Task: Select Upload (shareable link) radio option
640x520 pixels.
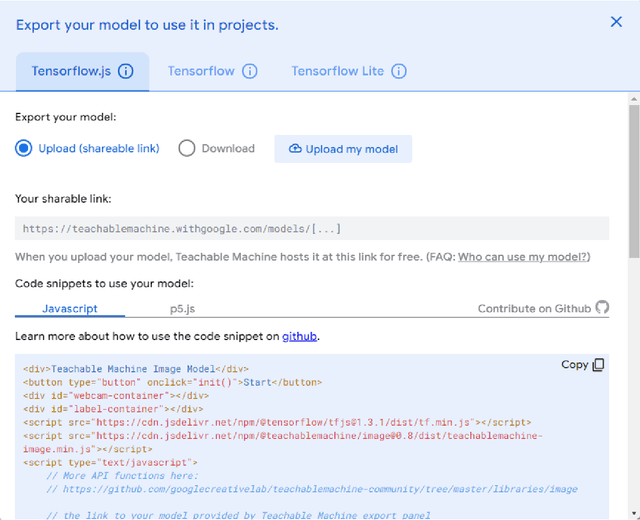Action: tap(23, 148)
